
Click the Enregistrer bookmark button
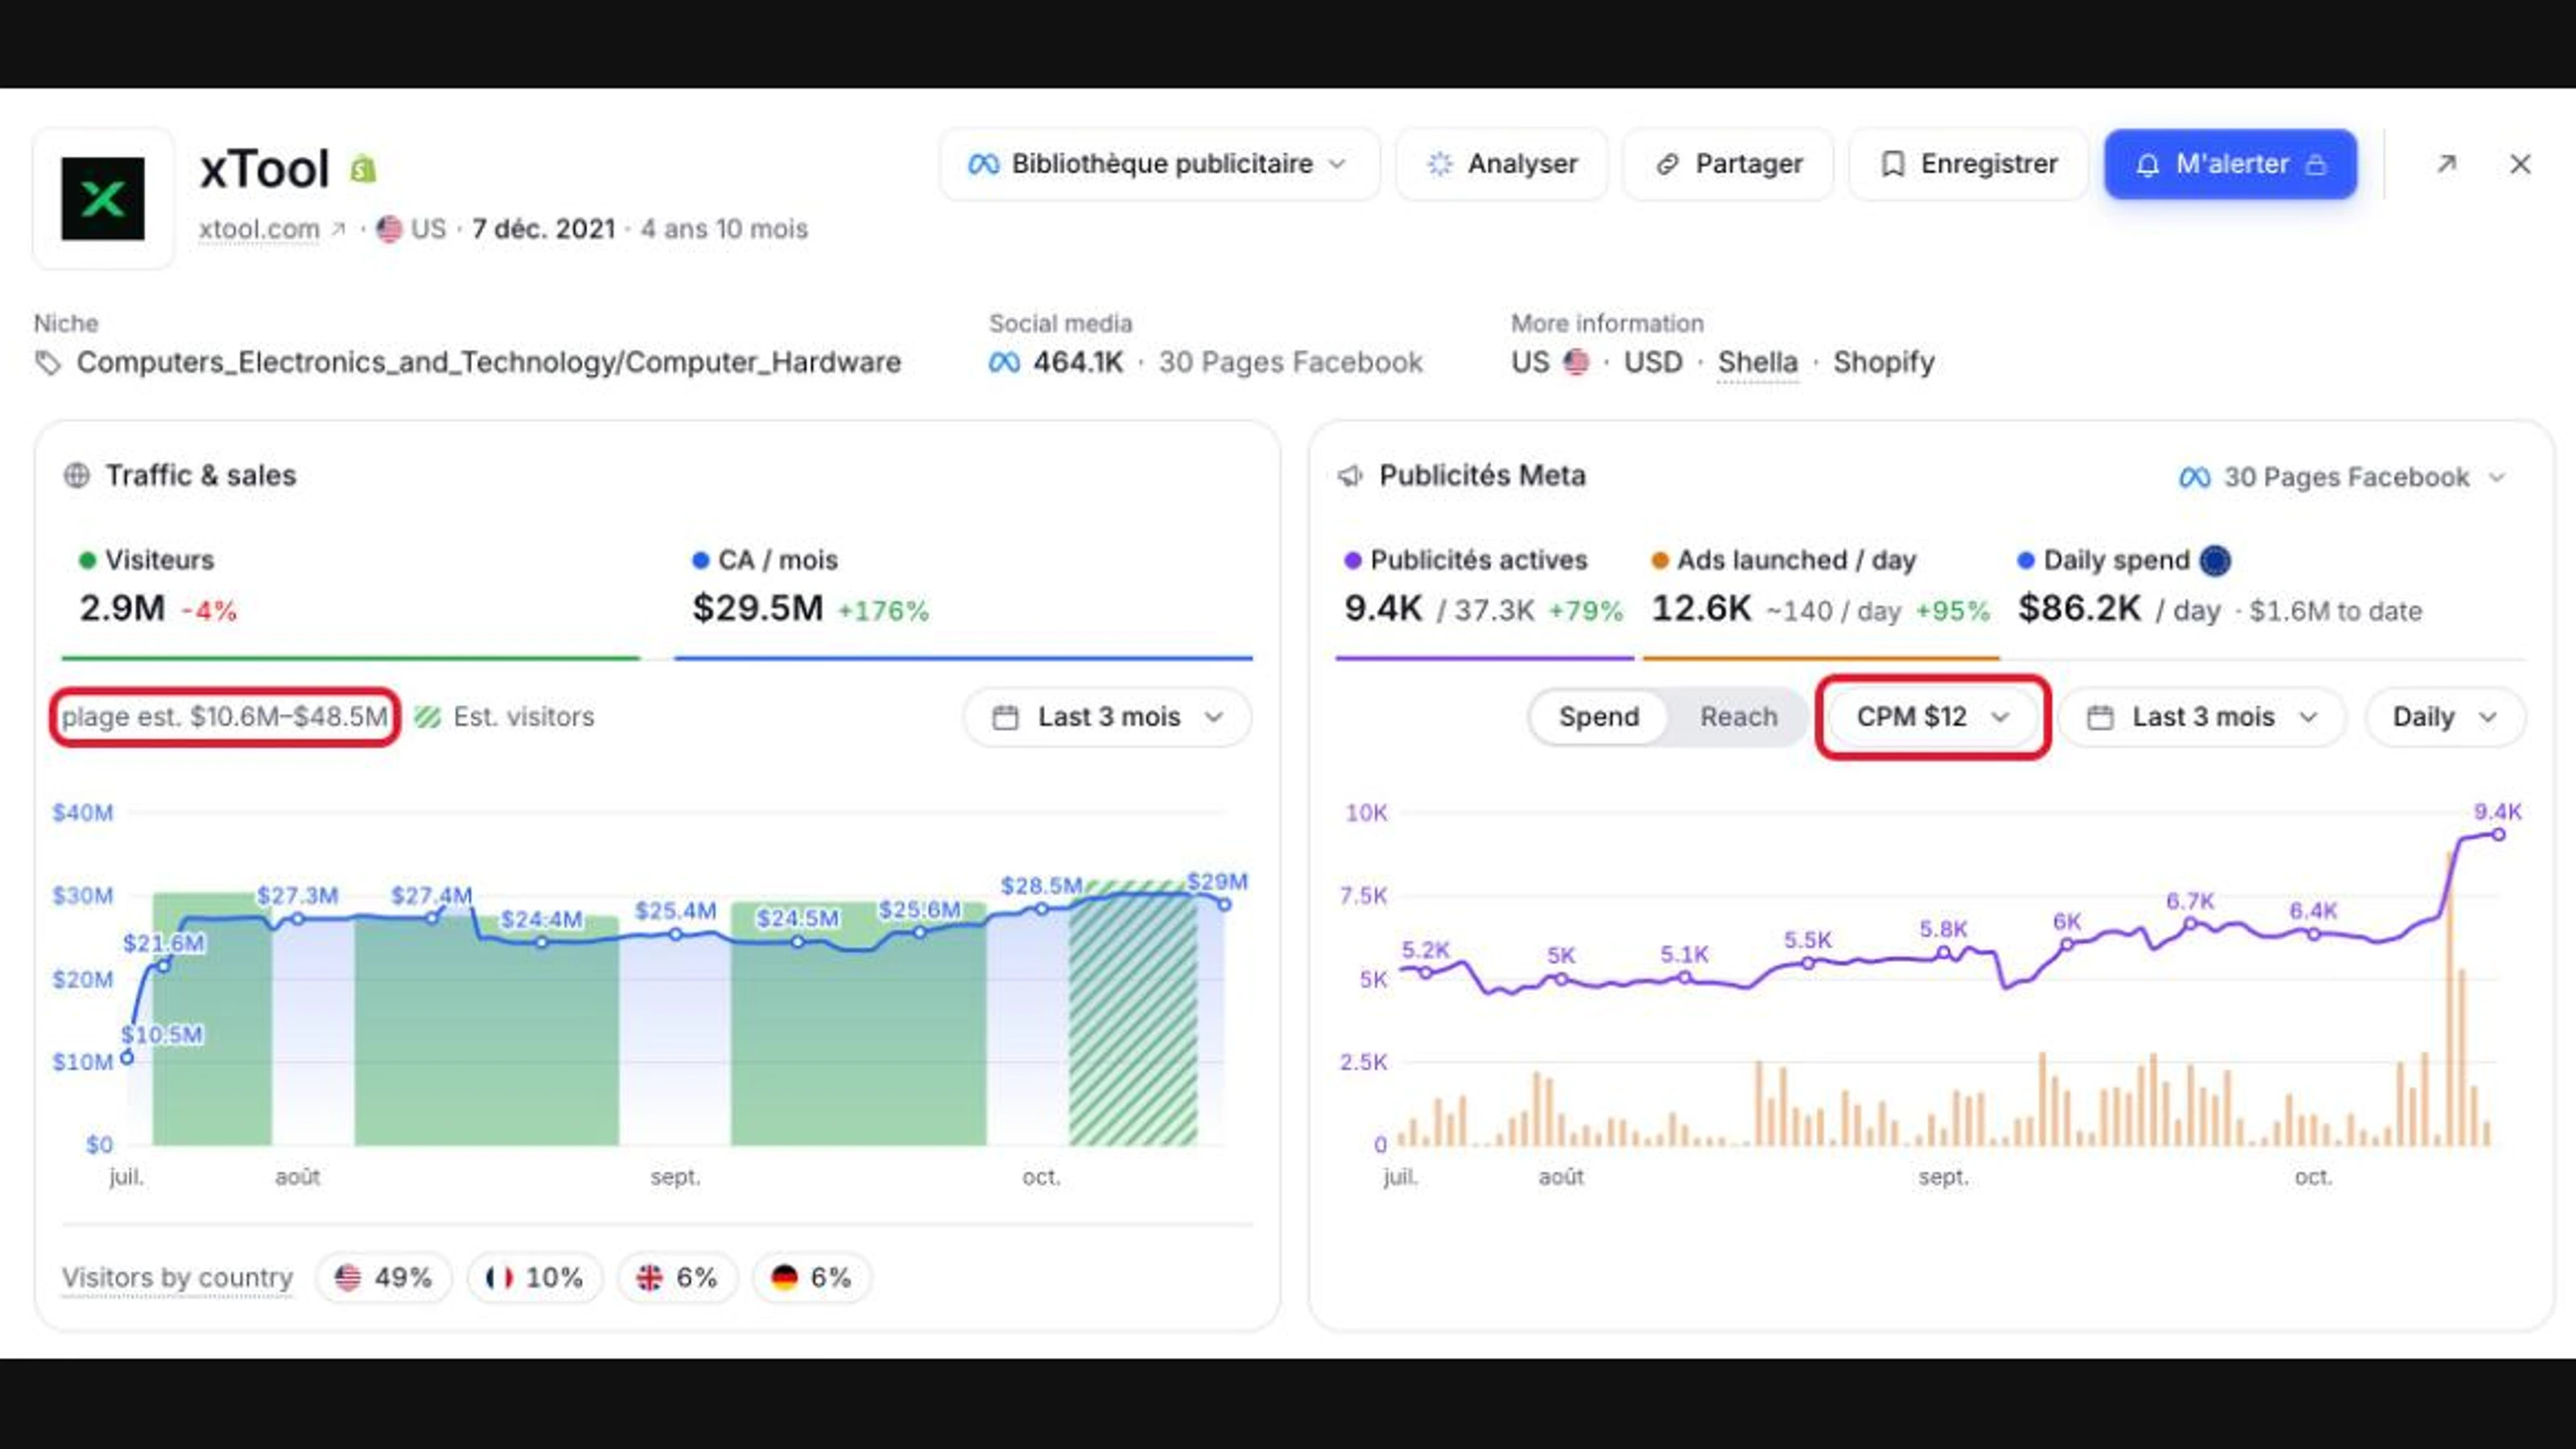pyautogui.click(x=1968, y=164)
